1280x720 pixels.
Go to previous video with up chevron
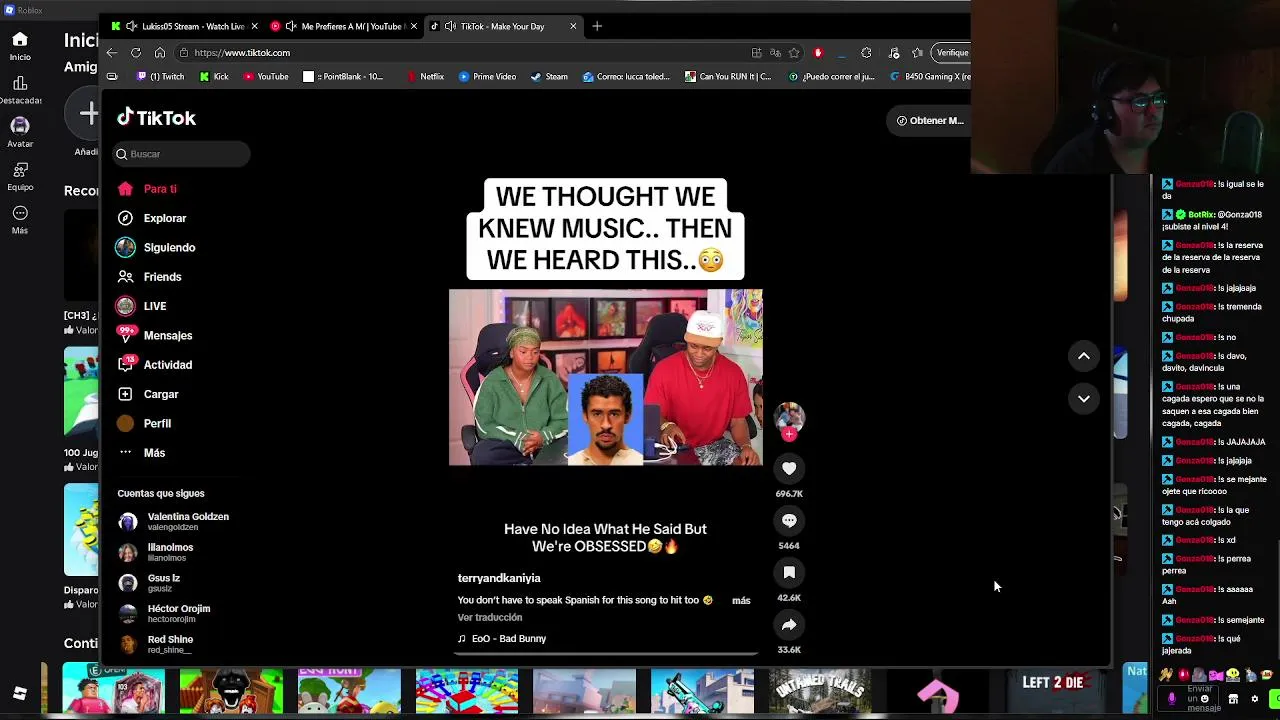point(1083,356)
